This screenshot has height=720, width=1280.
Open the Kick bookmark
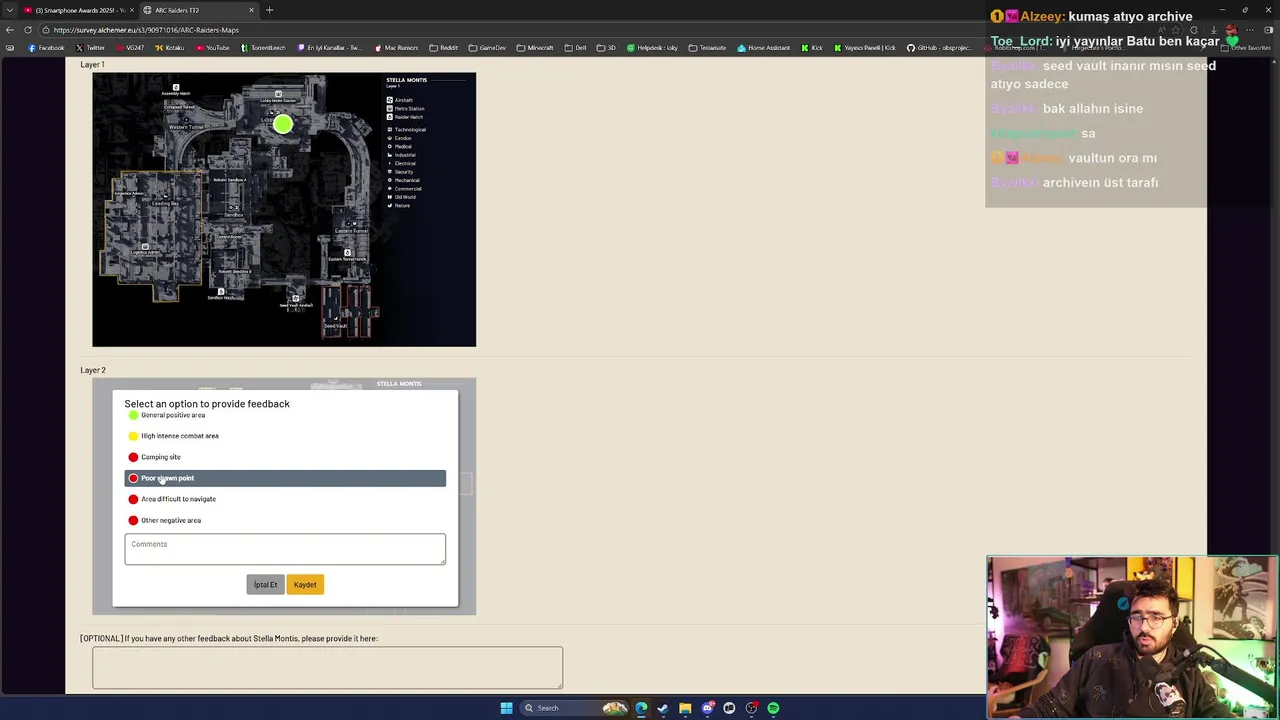pos(812,48)
